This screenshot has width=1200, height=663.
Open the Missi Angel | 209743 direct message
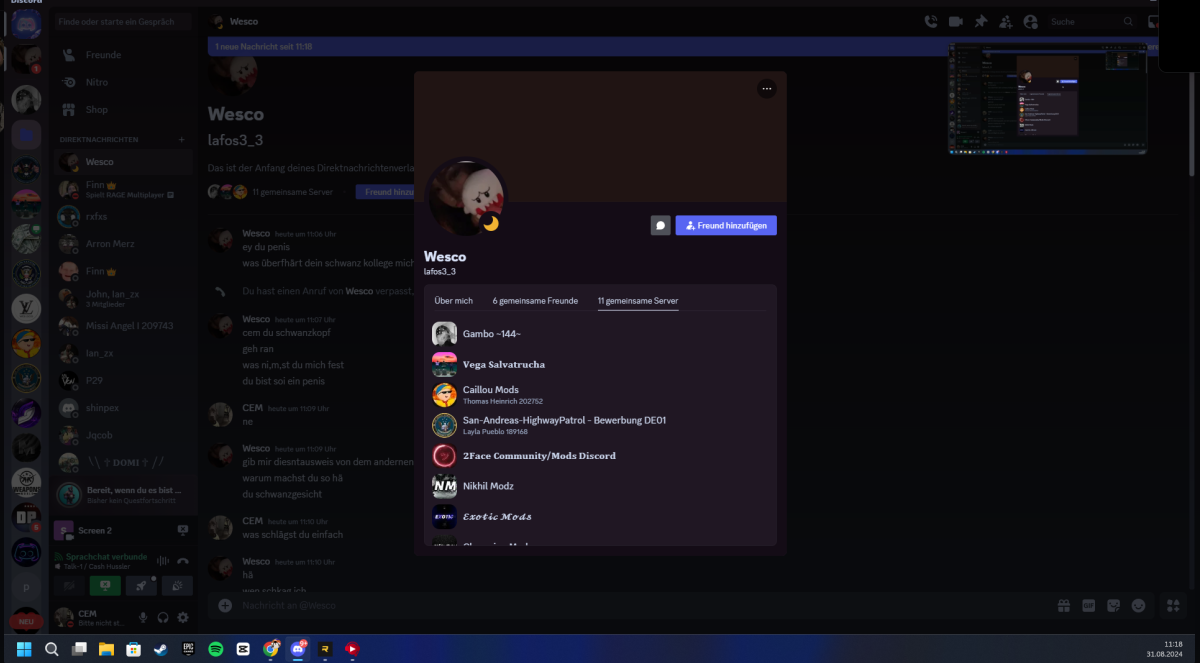(x=124, y=326)
